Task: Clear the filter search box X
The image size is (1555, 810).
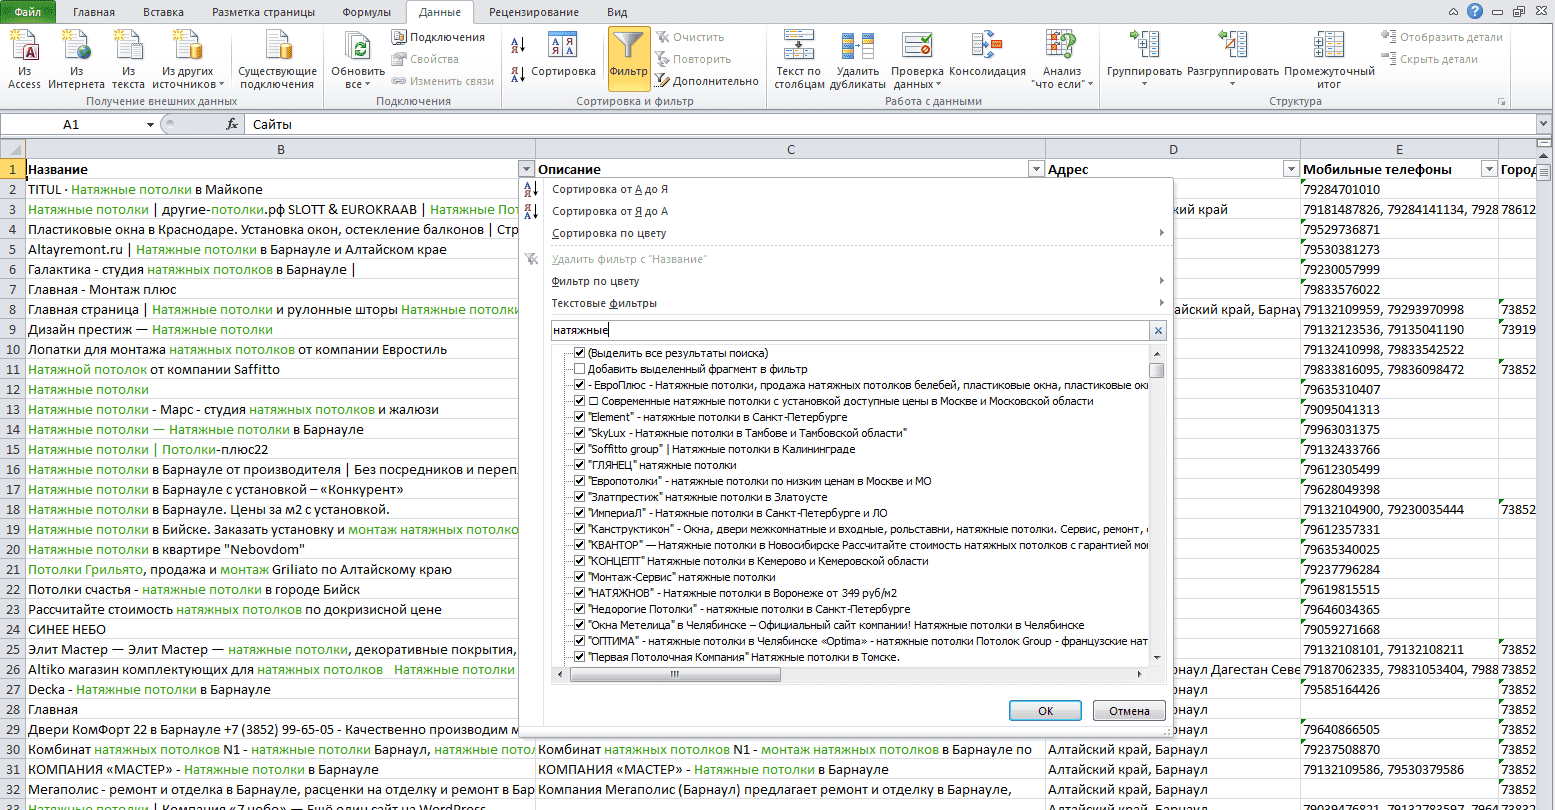Action: point(1159,330)
